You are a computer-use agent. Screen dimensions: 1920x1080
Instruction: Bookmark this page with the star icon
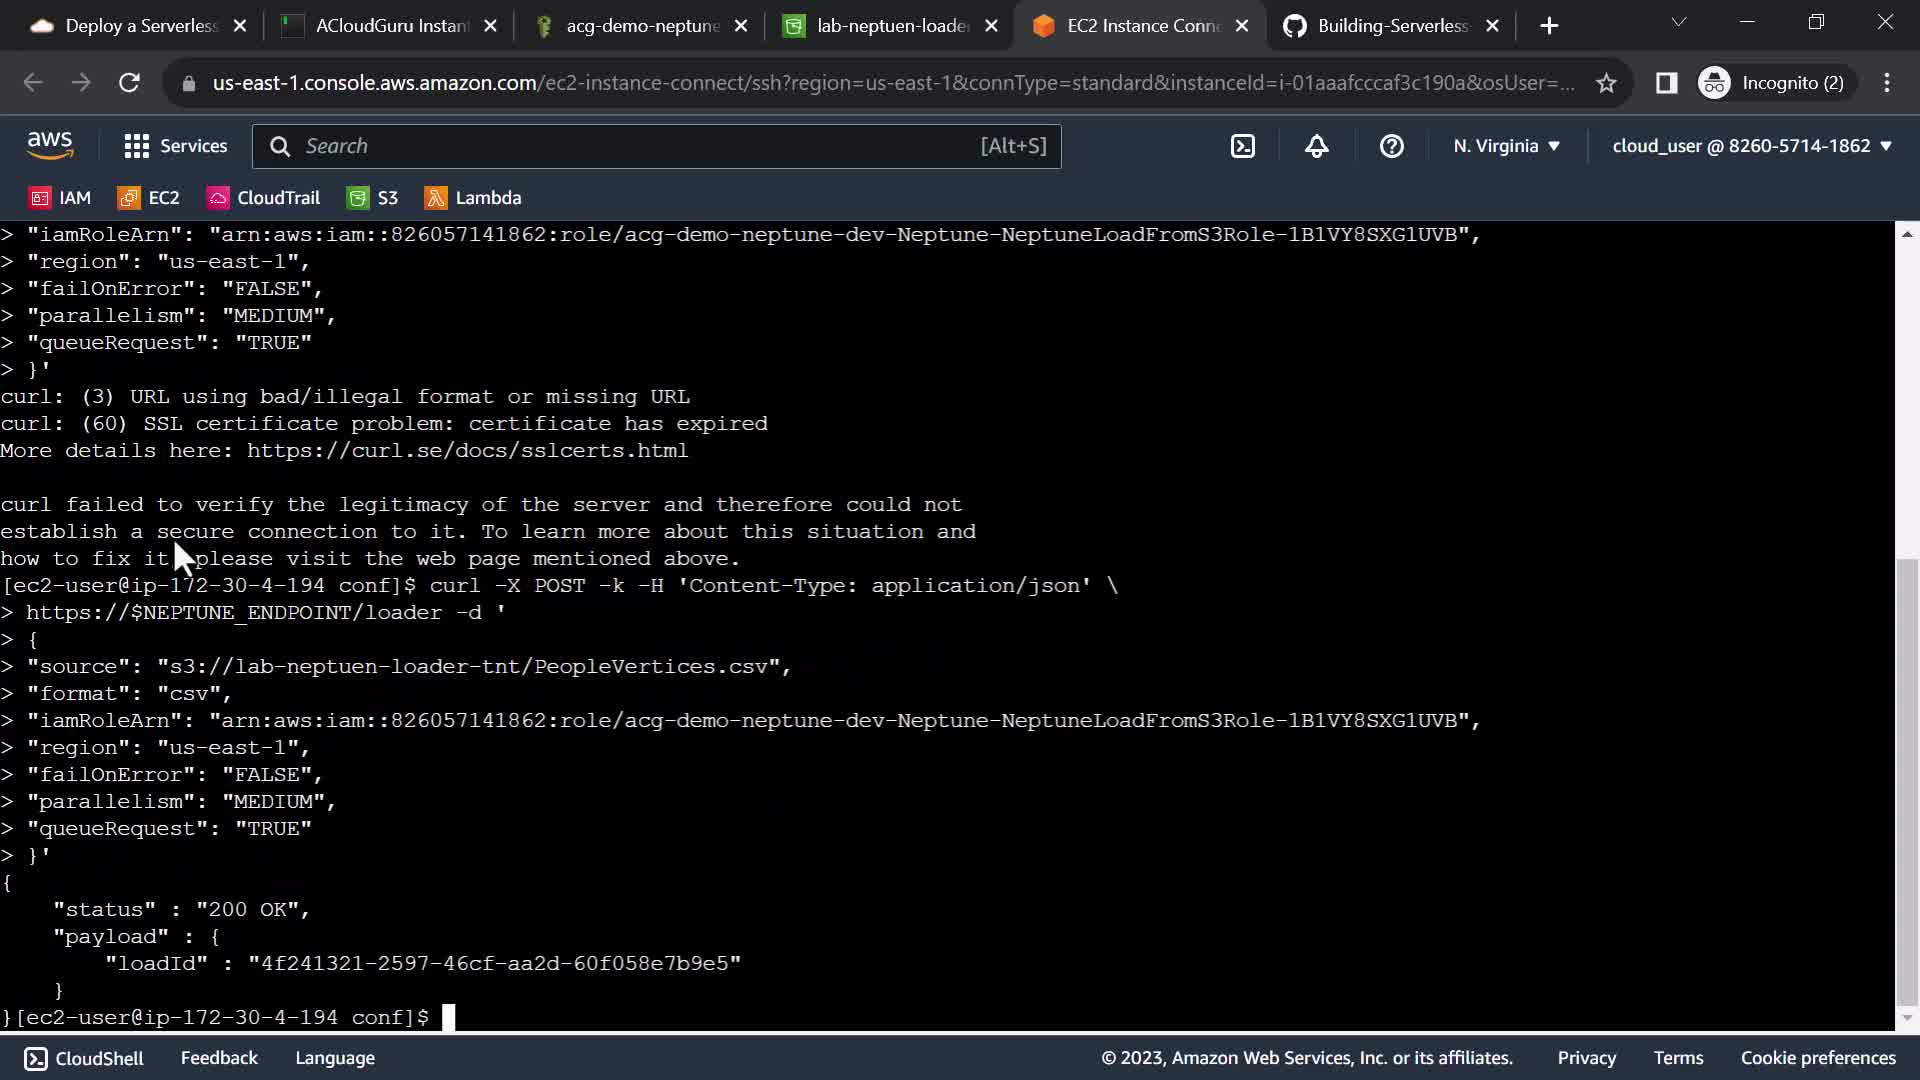point(1606,83)
